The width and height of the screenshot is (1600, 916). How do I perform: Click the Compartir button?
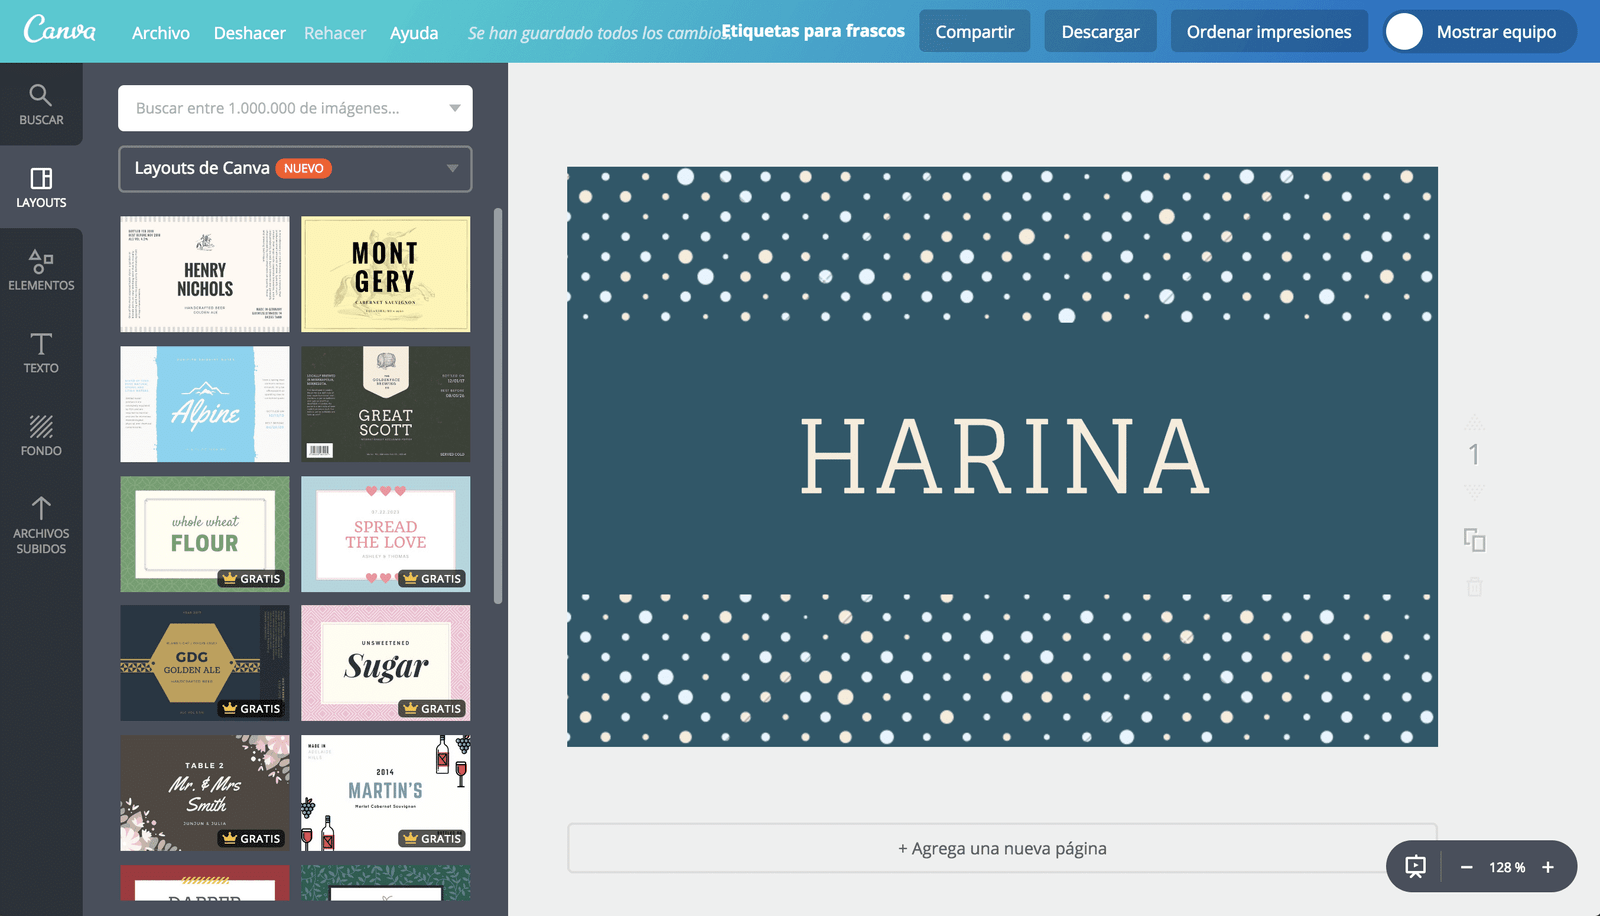click(x=974, y=31)
